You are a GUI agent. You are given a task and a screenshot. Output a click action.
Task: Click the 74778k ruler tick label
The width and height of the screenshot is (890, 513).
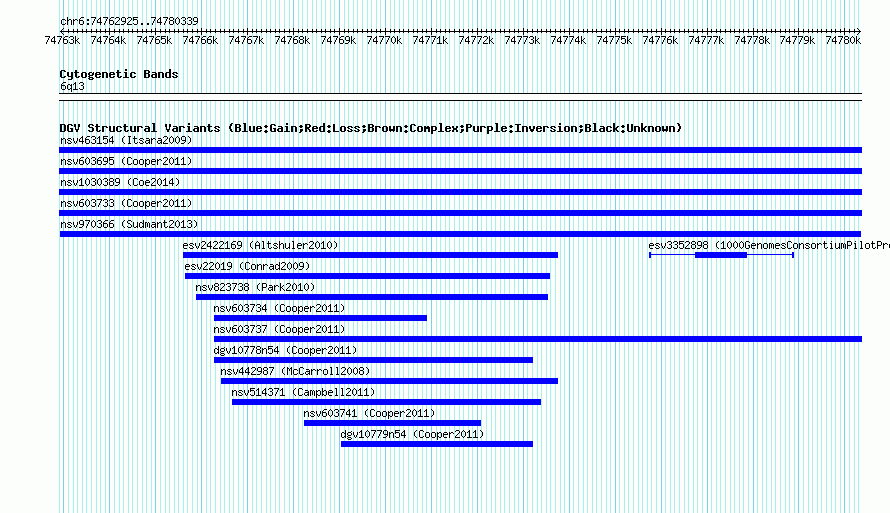click(x=752, y=40)
